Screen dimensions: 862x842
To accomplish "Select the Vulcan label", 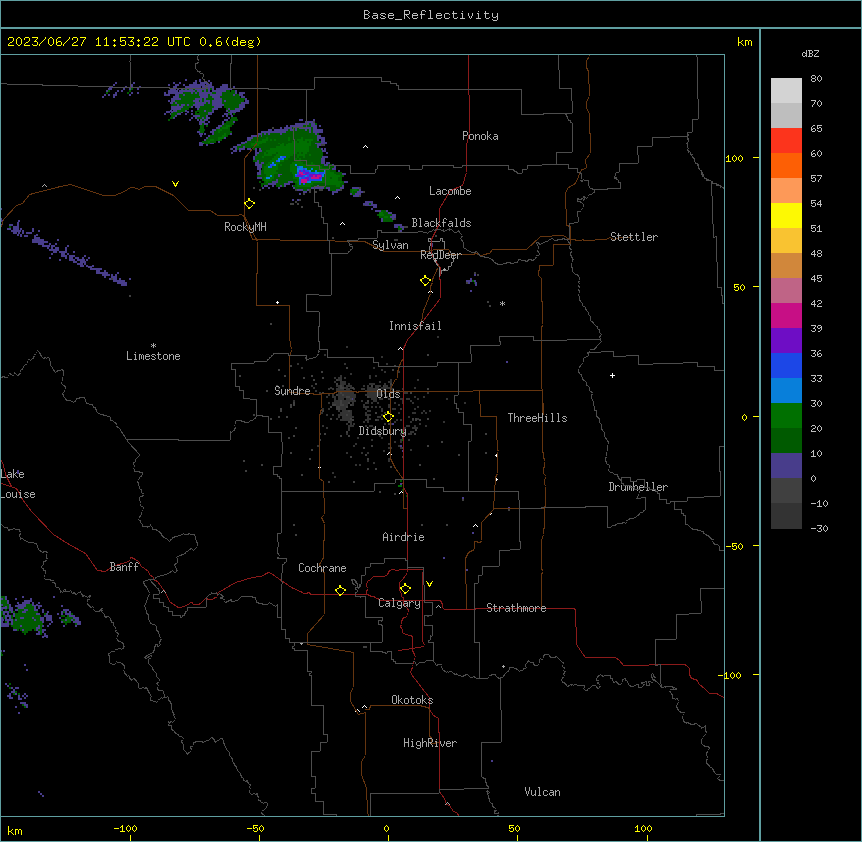I will click(542, 792).
